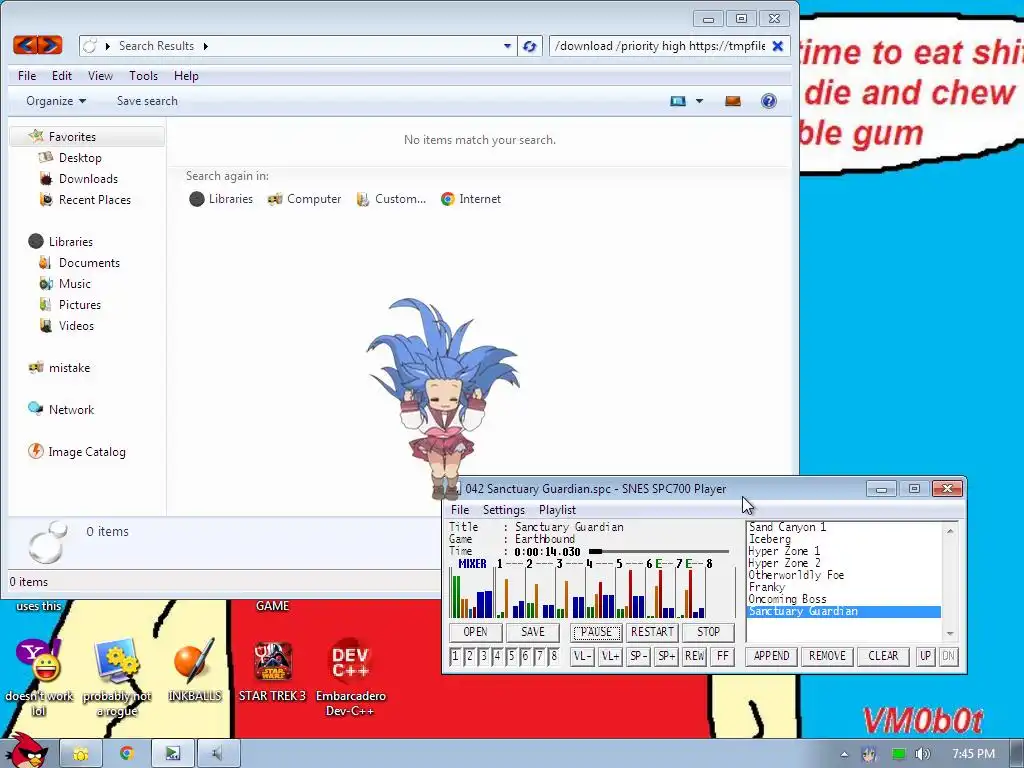This screenshot has height=768, width=1024.
Task: Expand the Organize dropdown
Action: tap(56, 101)
